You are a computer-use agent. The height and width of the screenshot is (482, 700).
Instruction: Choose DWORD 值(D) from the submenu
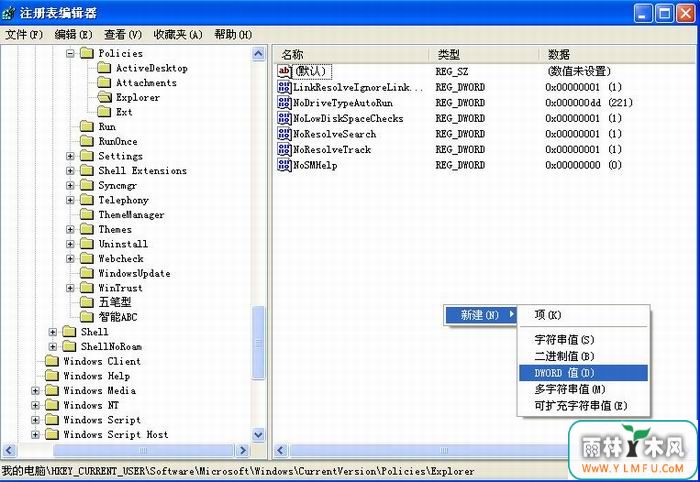[x=583, y=373]
